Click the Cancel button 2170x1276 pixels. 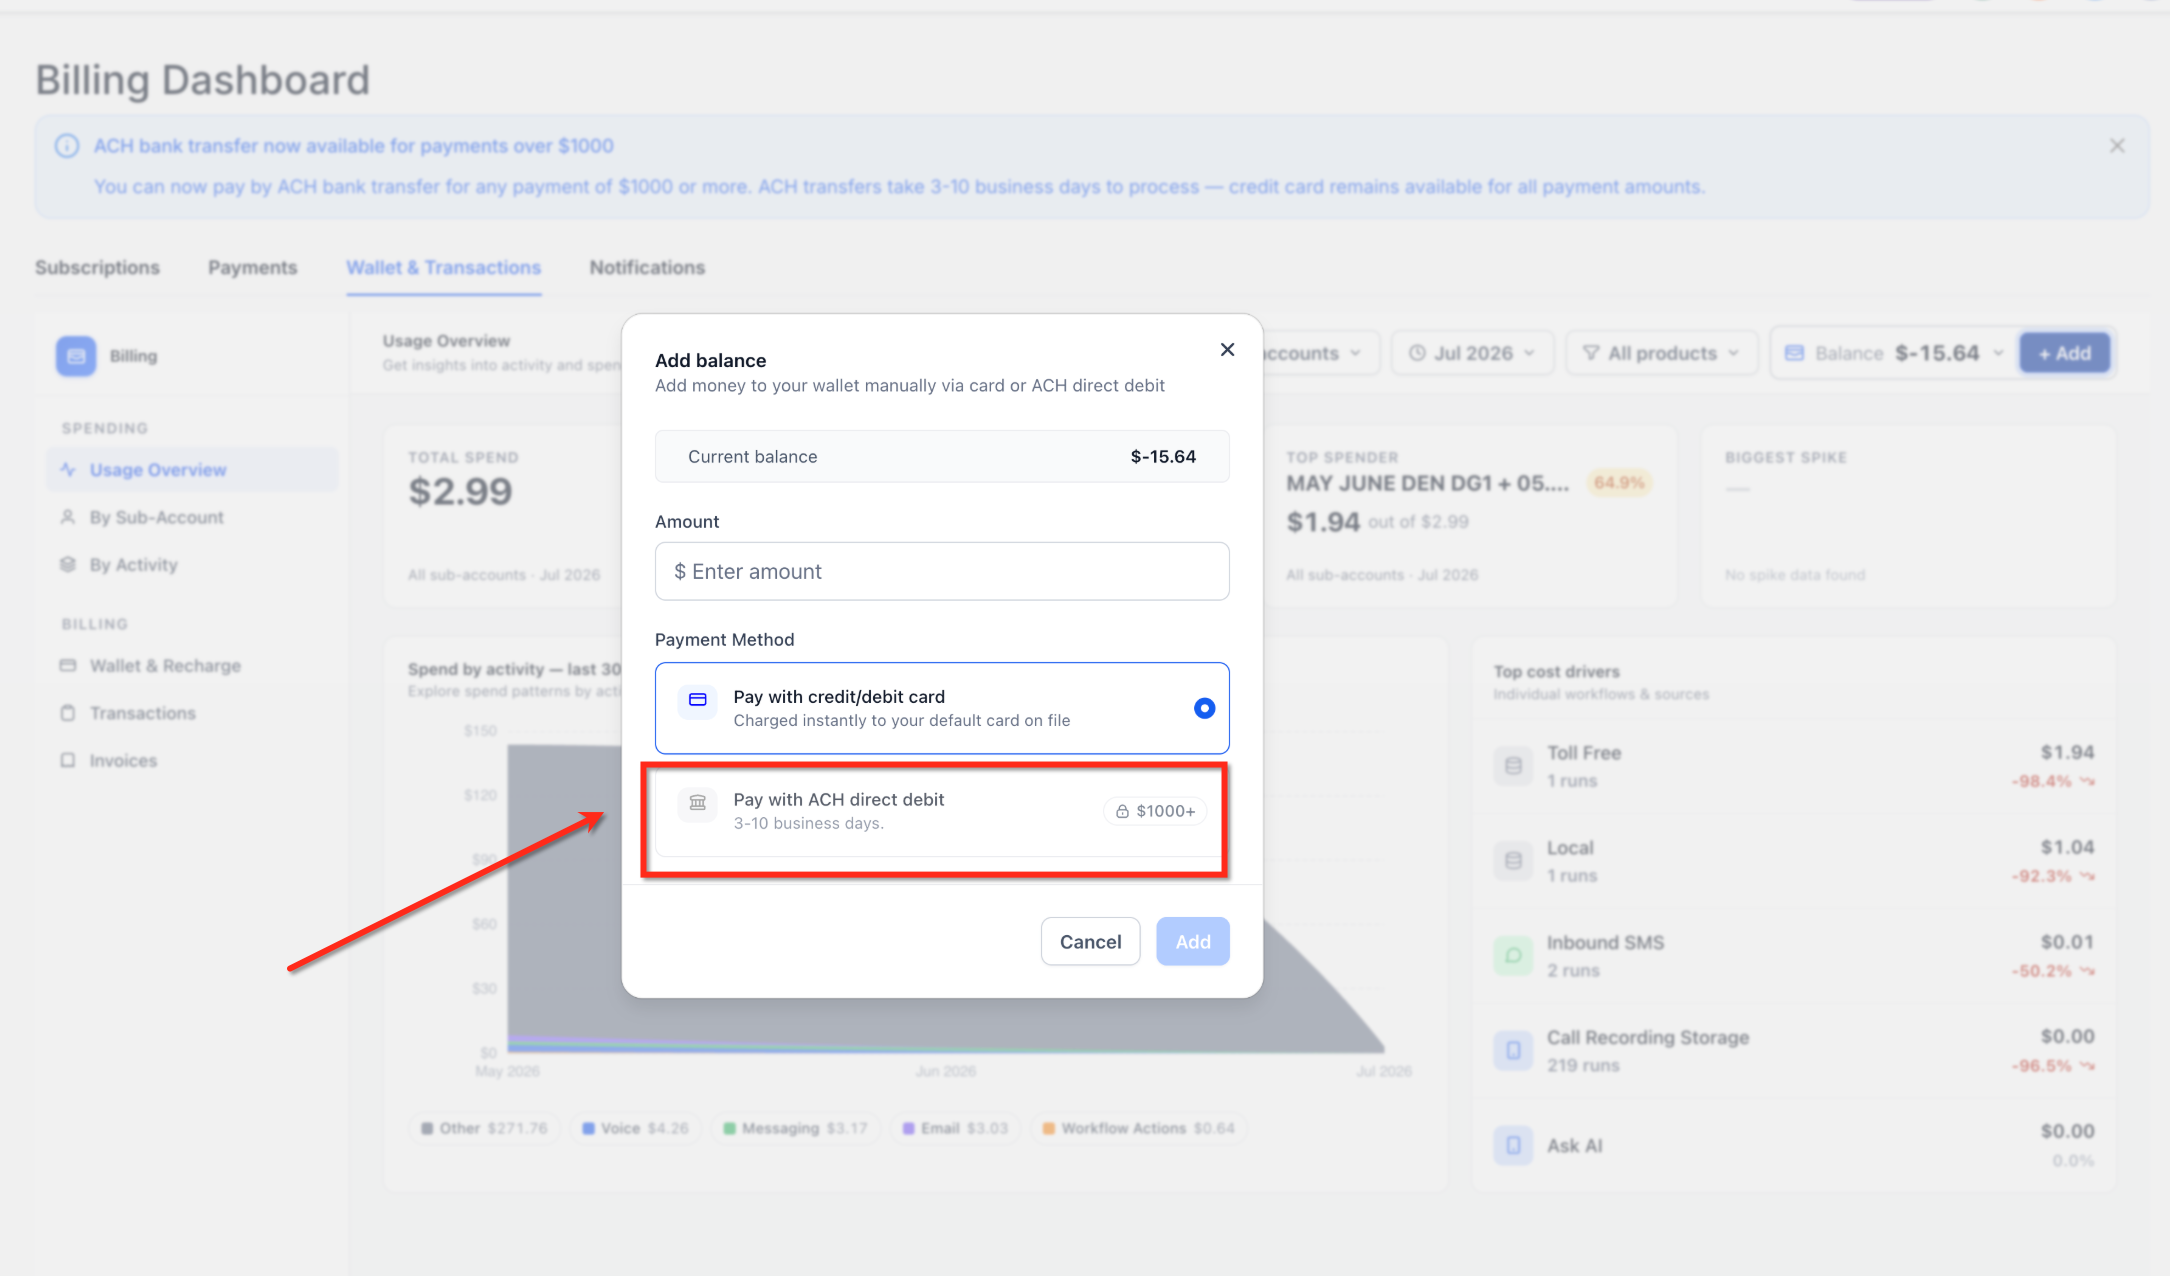tap(1090, 941)
